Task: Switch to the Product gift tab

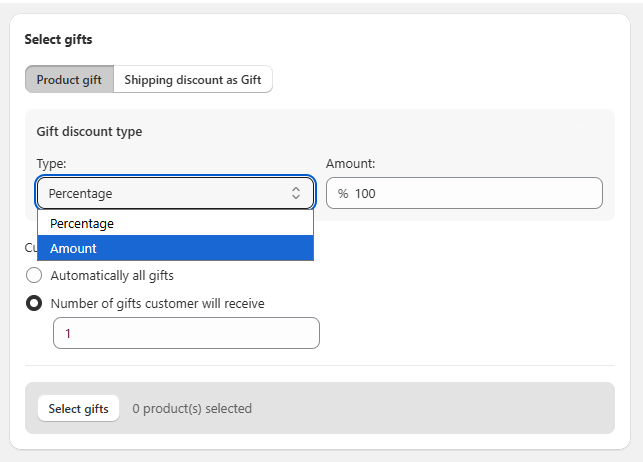Action: [69, 80]
